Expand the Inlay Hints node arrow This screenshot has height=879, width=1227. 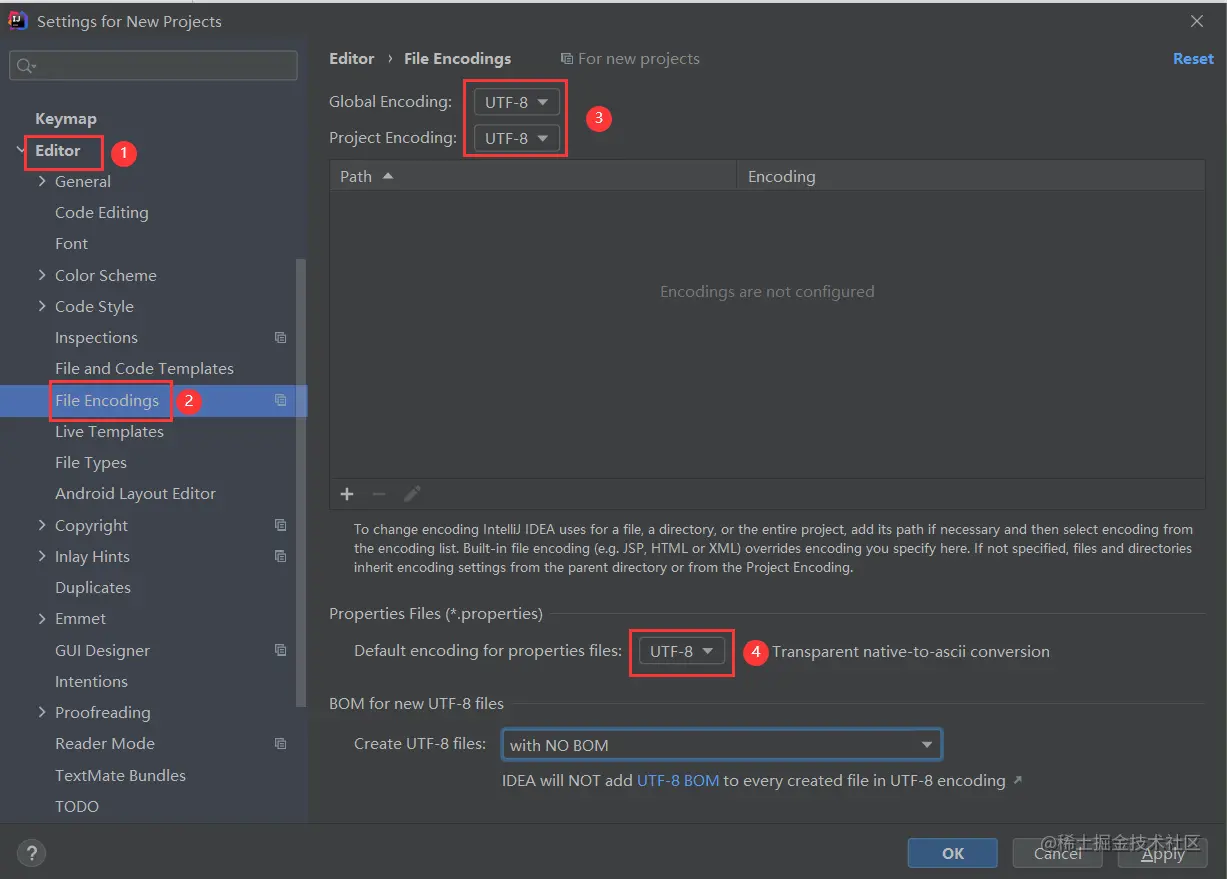tap(42, 556)
